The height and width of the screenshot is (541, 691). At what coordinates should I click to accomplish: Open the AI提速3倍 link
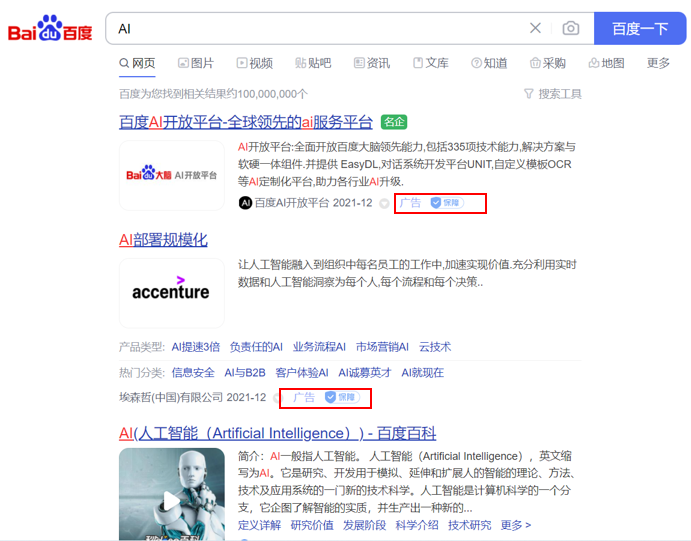pos(195,347)
